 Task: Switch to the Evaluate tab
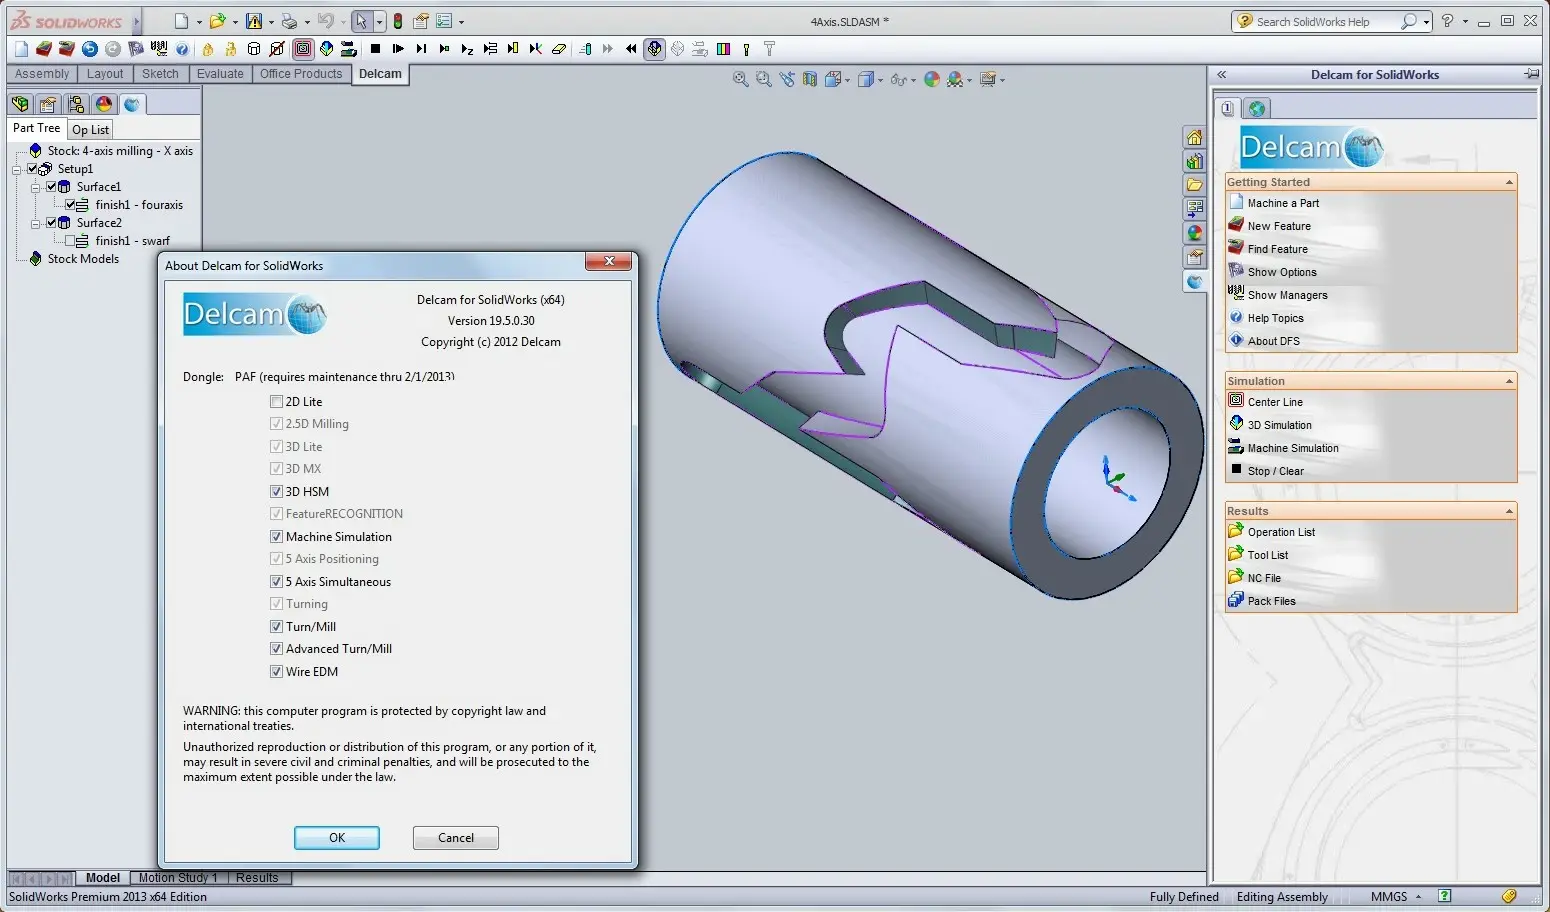click(x=220, y=74)
